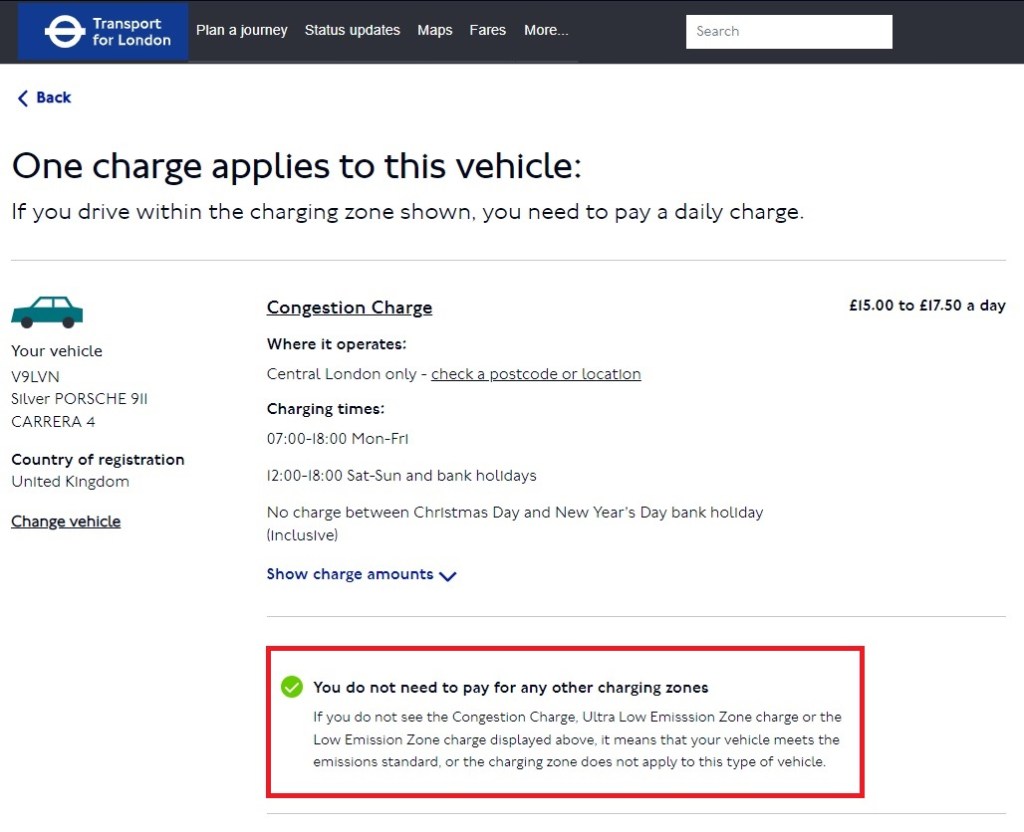Open the Congestion Charge heading link
The image size is (1024, 832).
(349, 308)
